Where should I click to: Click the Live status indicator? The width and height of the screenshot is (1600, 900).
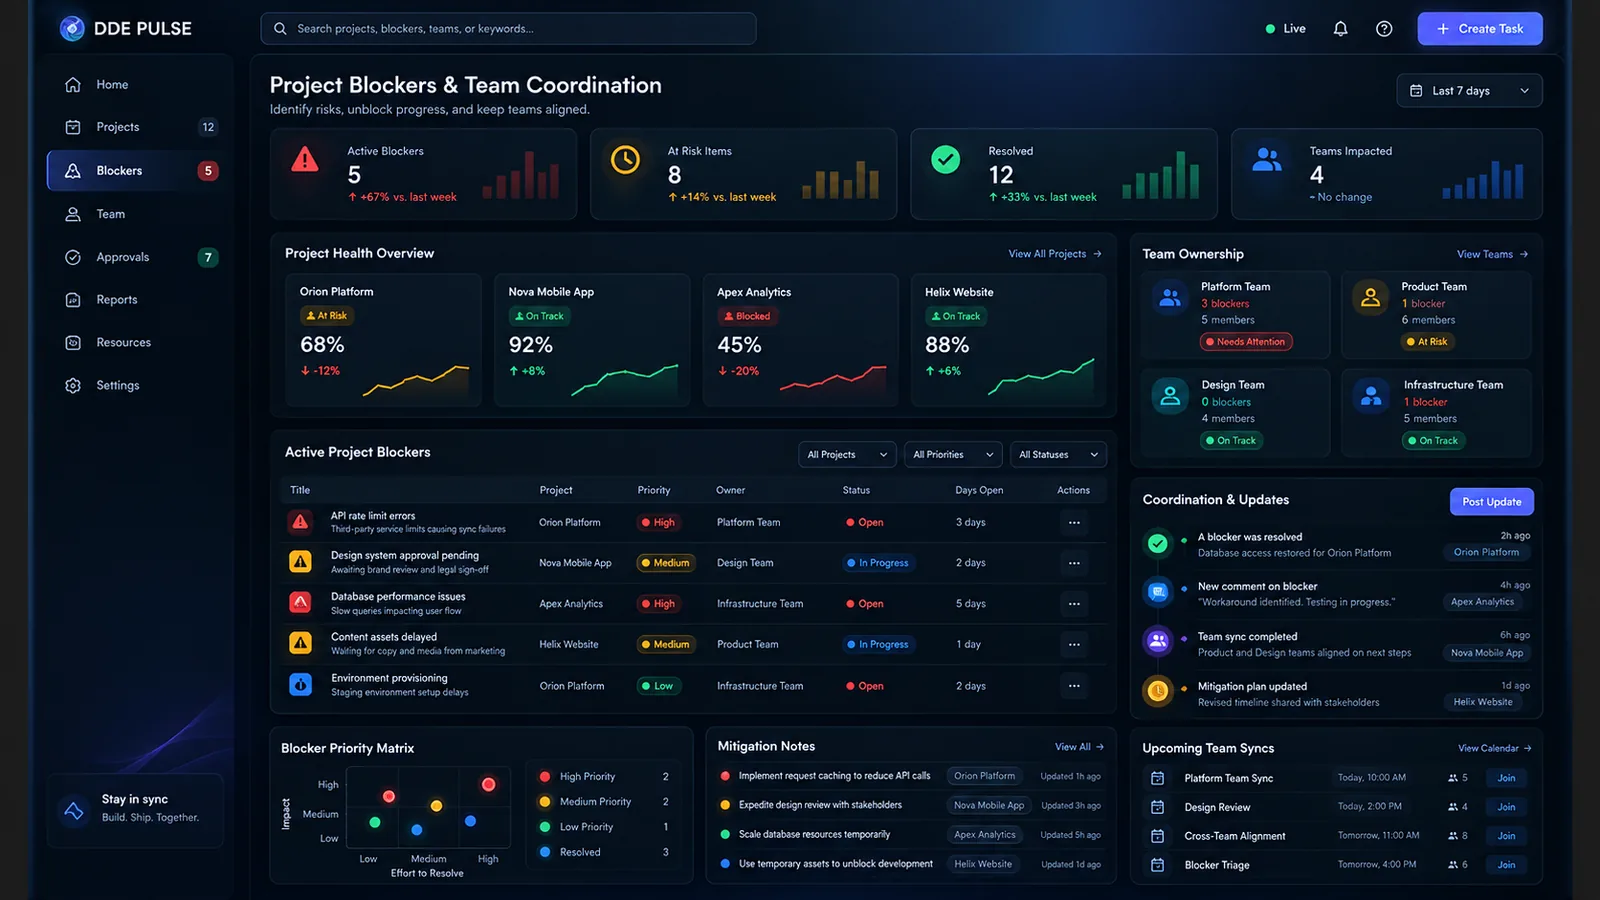coord(1286,29)
